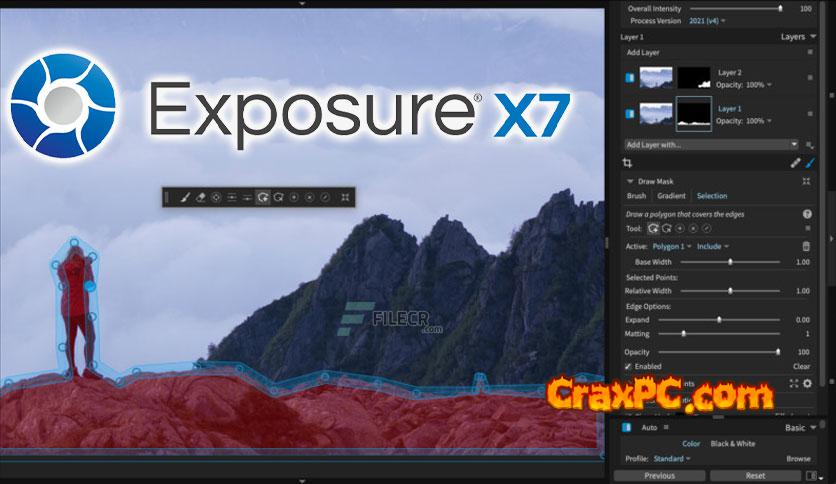836x484 pixels.
Task: Pick the second polygon tool in Tool row
Action: pyautogui.click(x=666, y=229)
